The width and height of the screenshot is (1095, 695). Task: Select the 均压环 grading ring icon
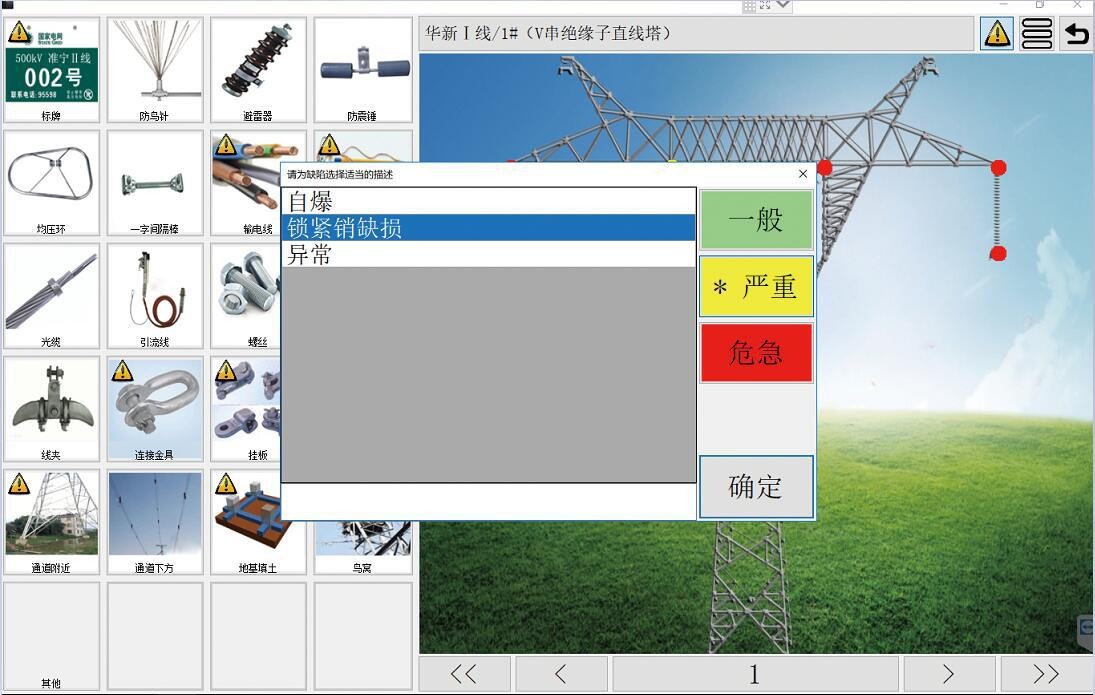[x=51, y=178]
